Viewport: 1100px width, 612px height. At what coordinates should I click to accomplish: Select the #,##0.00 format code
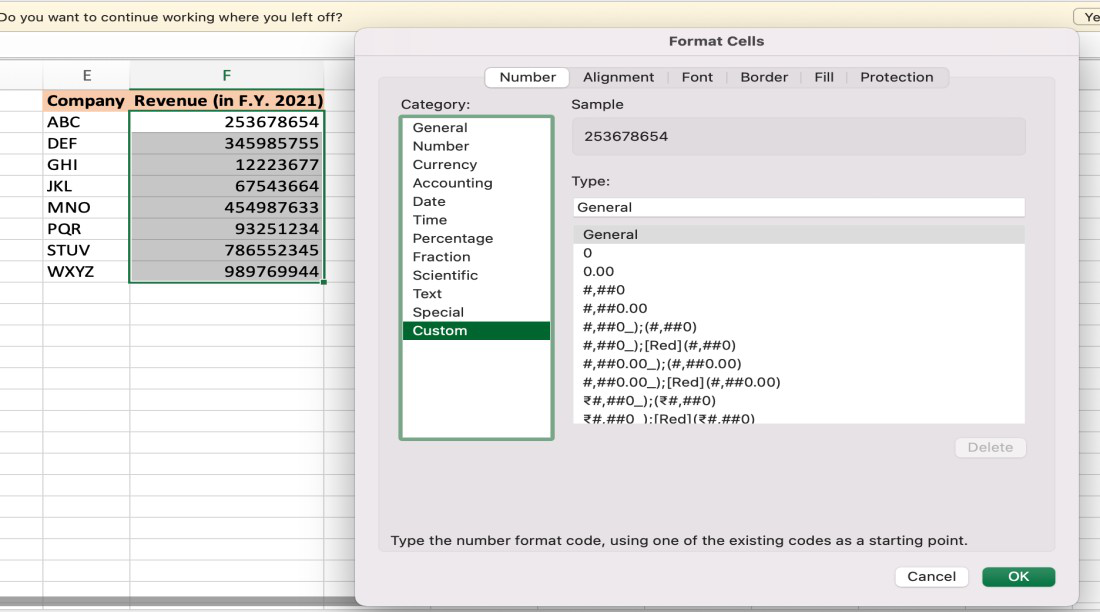click(798, 308)
